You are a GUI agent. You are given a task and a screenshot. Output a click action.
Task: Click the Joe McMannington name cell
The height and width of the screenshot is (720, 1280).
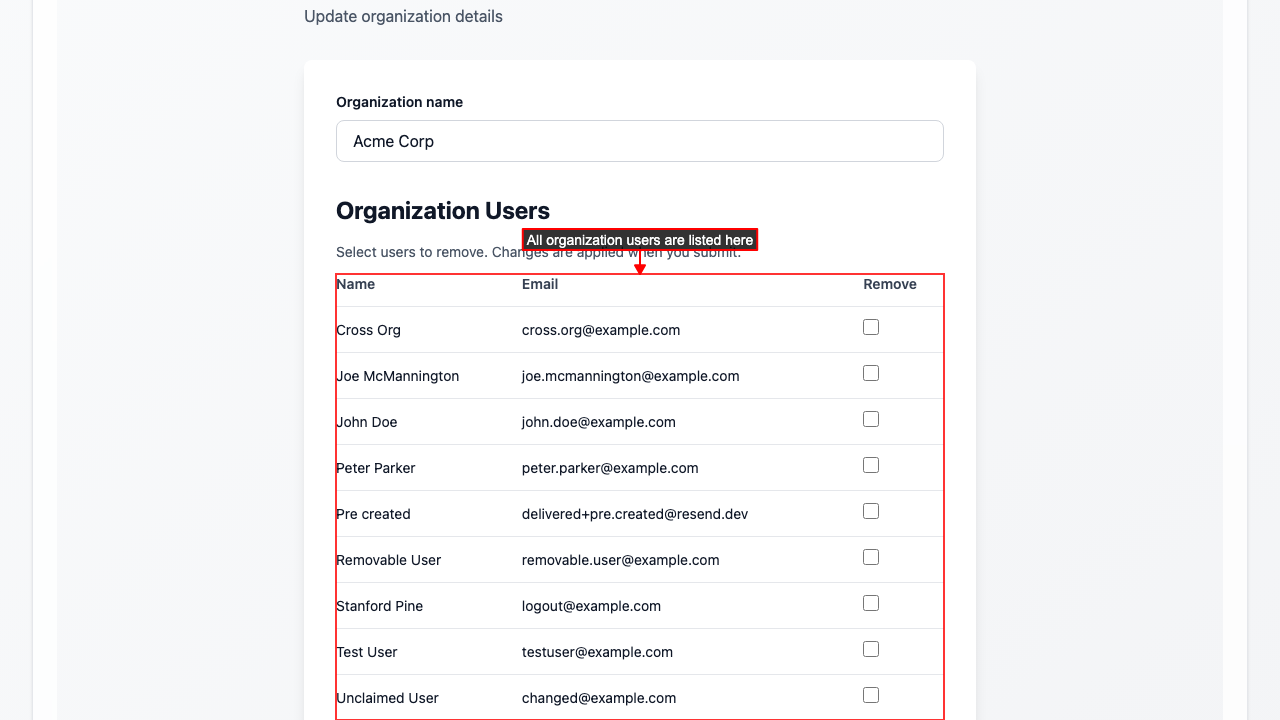398,376
